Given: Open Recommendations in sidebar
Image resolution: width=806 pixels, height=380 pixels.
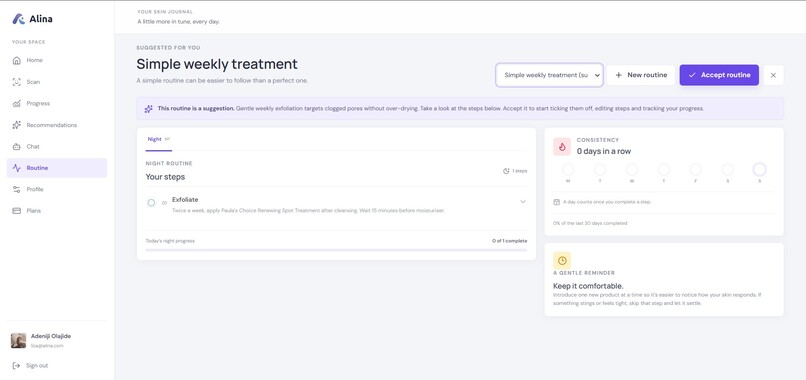Looking at the screenshot, I should pyautogui.click(x=57, y=125).
